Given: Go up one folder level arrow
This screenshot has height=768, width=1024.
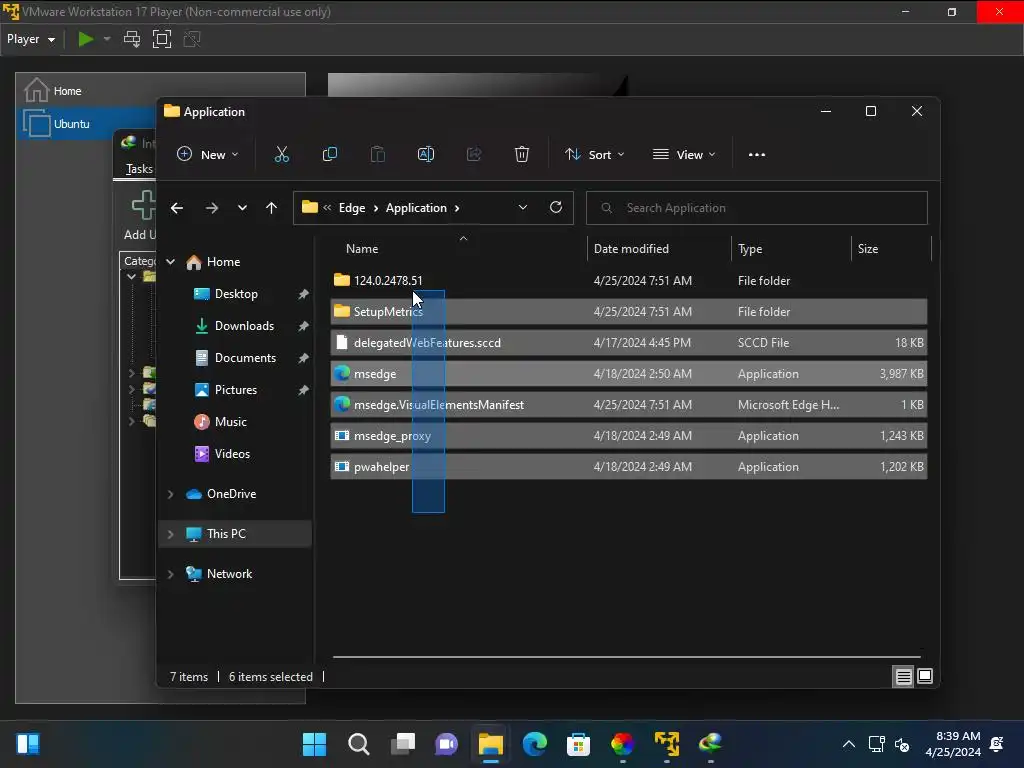Looking at the screenshot, I should [x=272, y=208].
